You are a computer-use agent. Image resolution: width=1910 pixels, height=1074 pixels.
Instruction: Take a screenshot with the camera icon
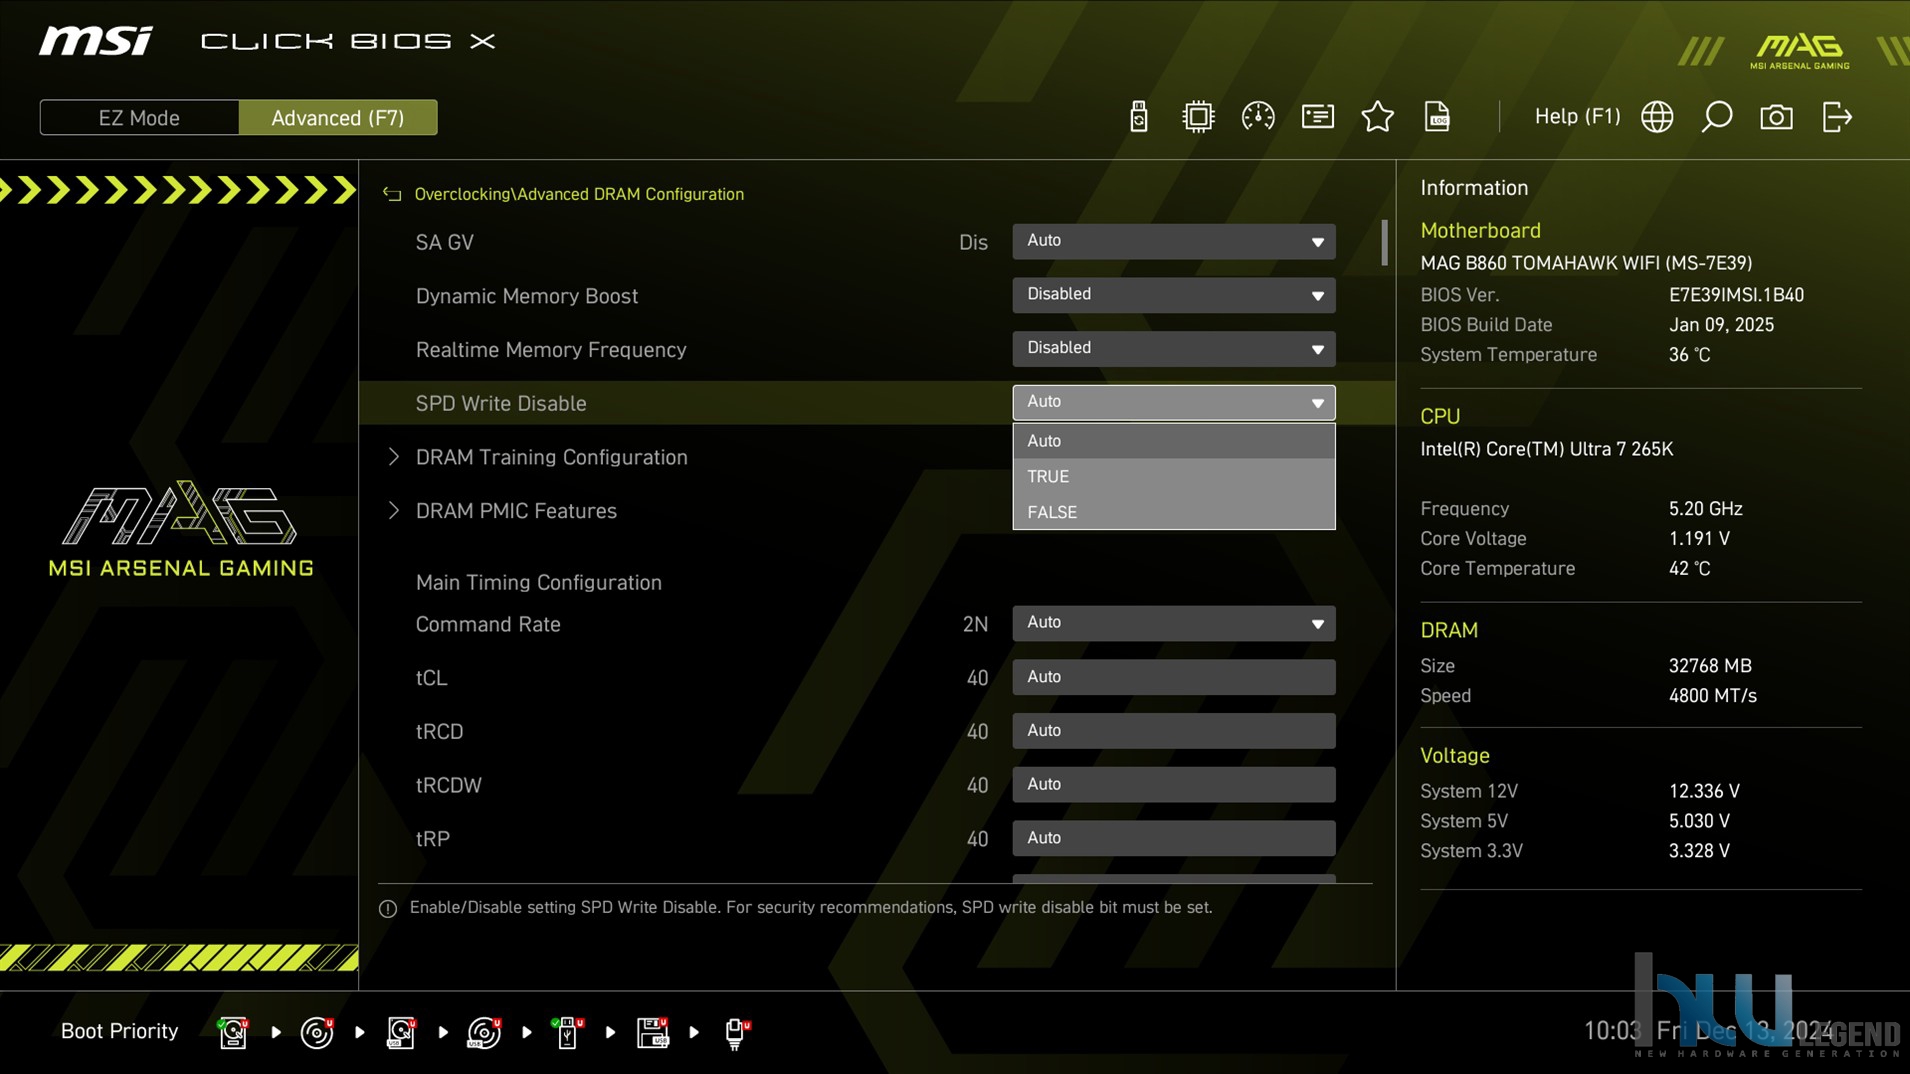point(1776,117)
